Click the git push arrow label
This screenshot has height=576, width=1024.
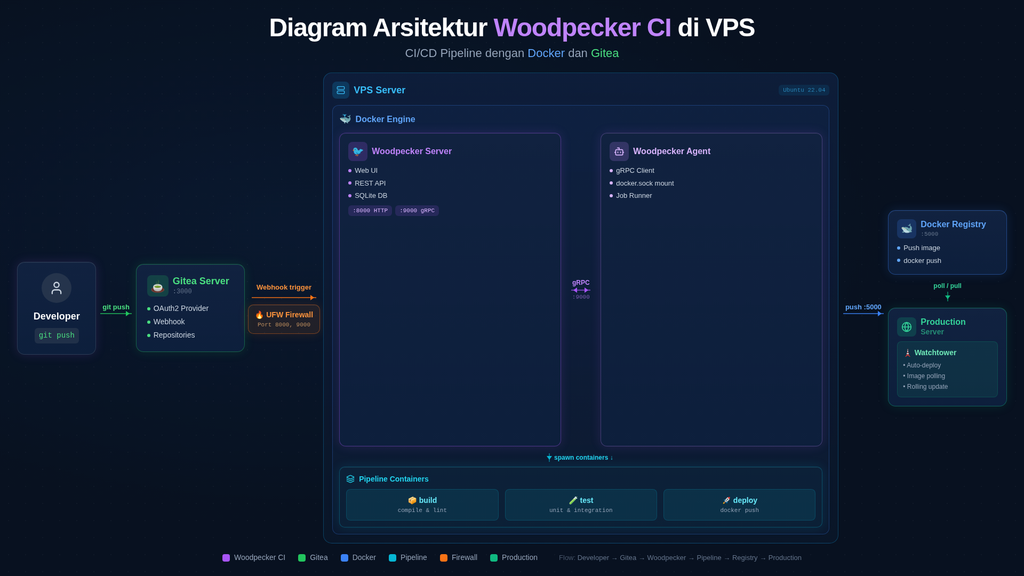coord(116,307)
